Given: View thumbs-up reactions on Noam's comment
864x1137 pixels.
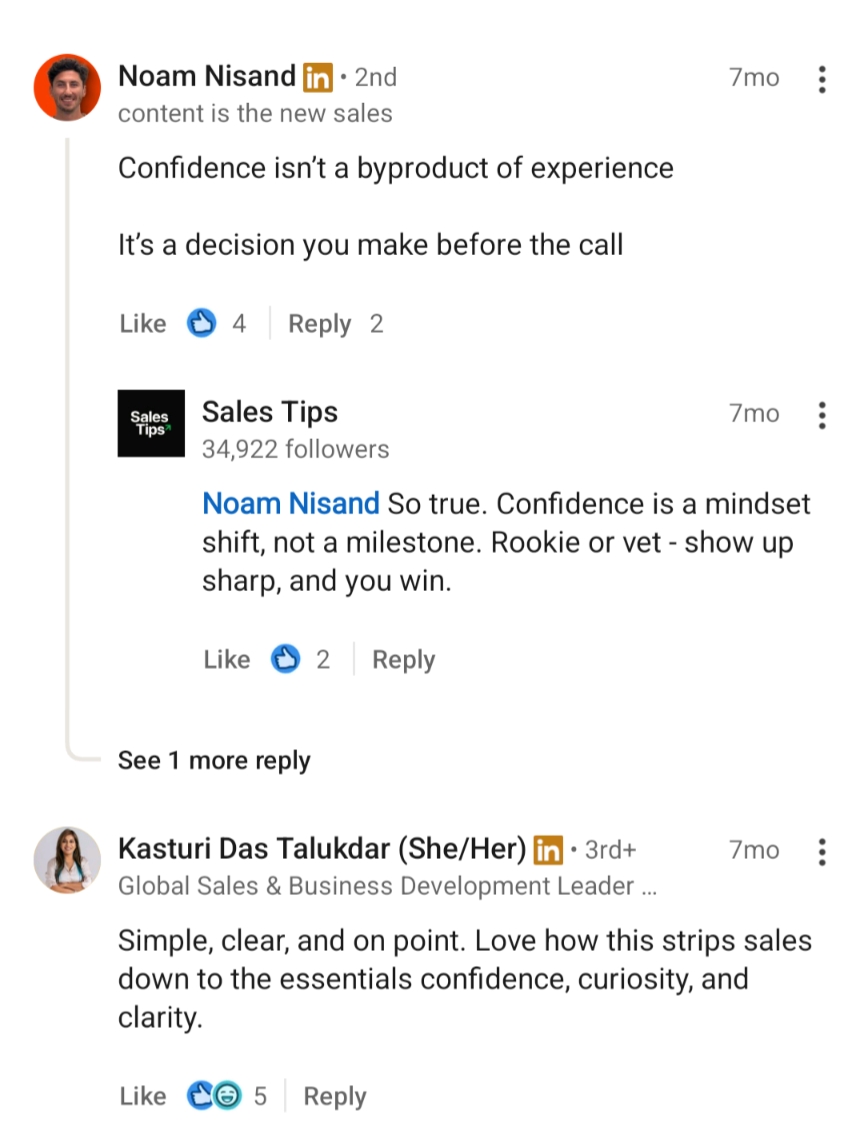Looking at the screenshot, I should click(202, 324).
